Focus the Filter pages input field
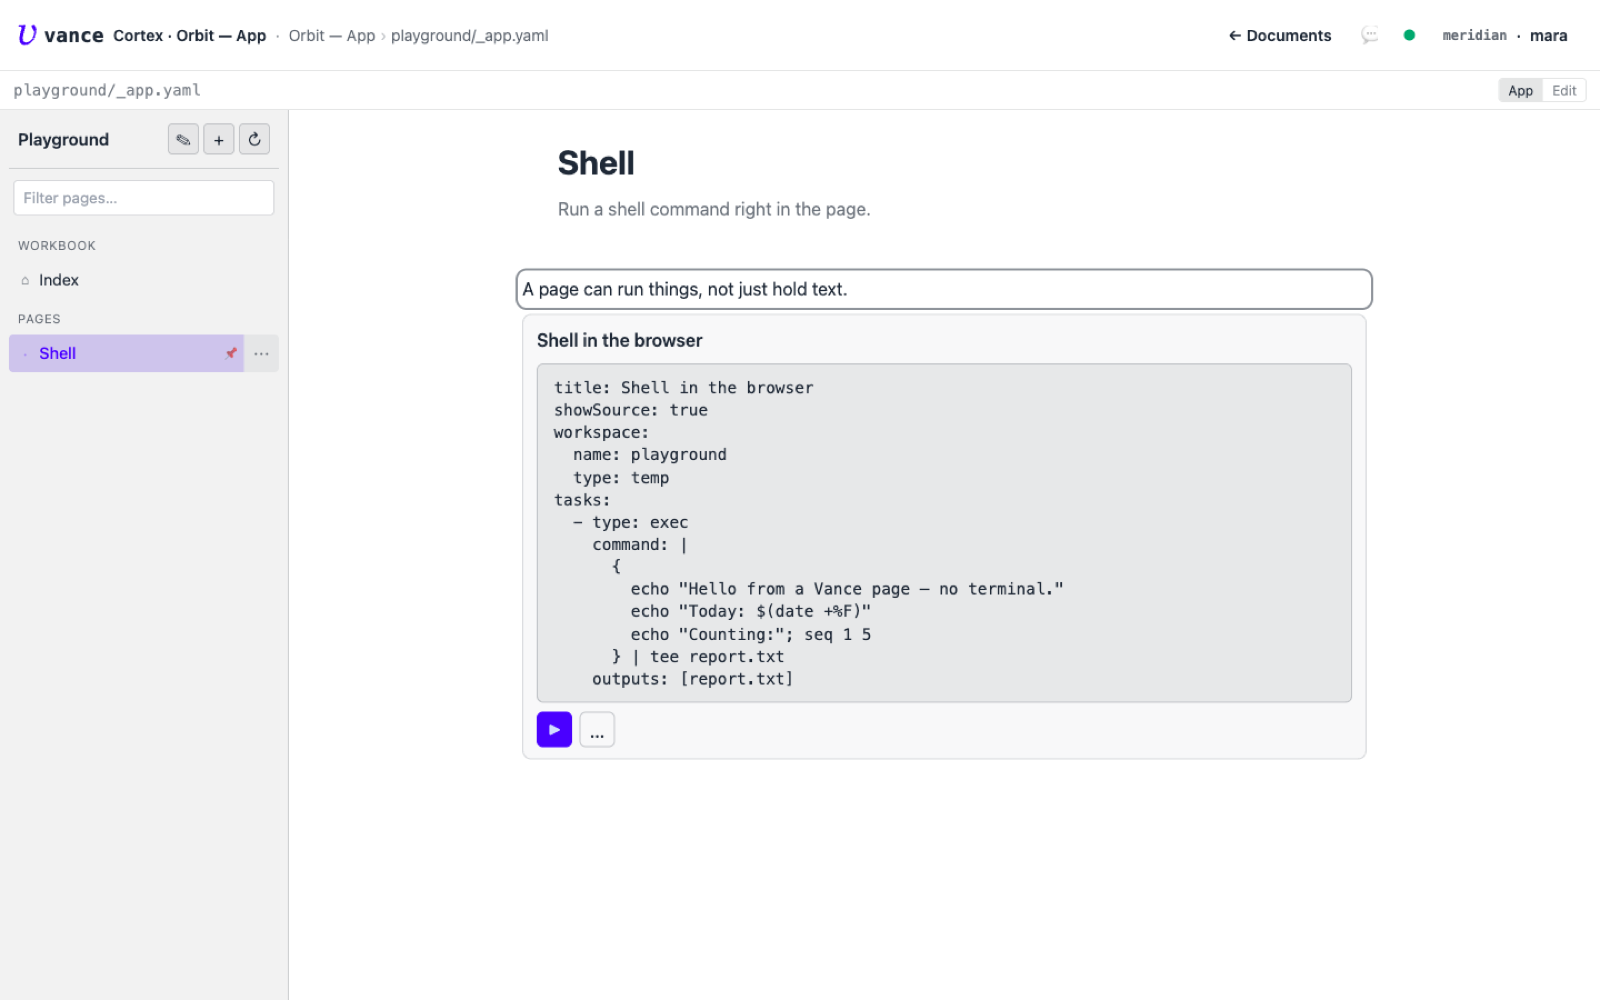This screenshot has width=1600, height=1000. (143, 198)
